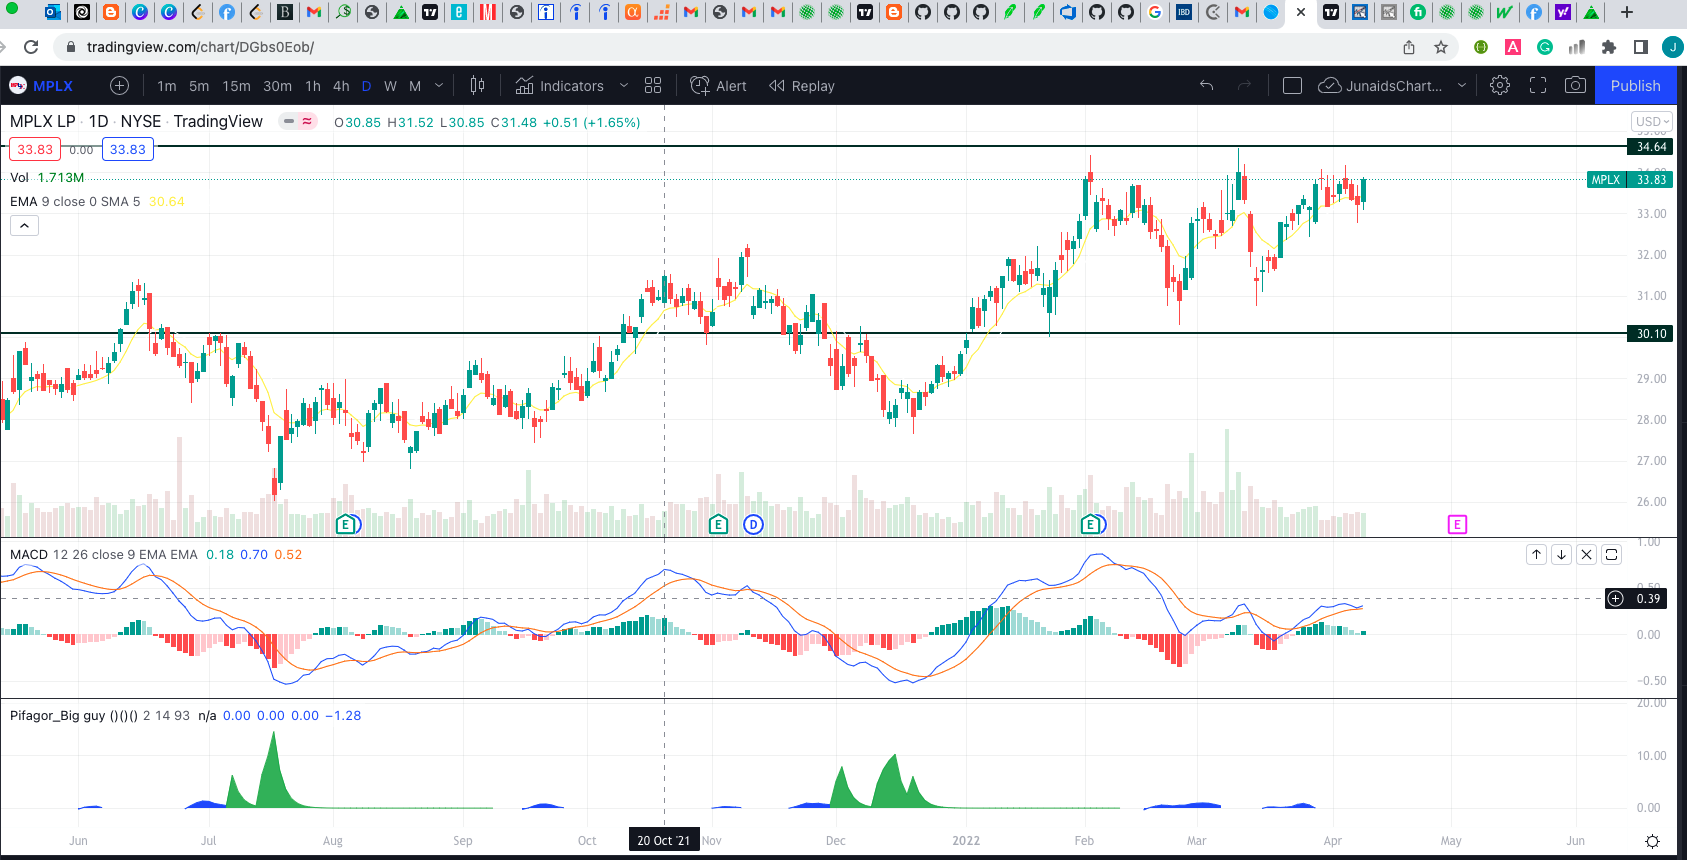Switch to the 30m timeframe
The image size is (1687, 860).
(x=277, y=86)
